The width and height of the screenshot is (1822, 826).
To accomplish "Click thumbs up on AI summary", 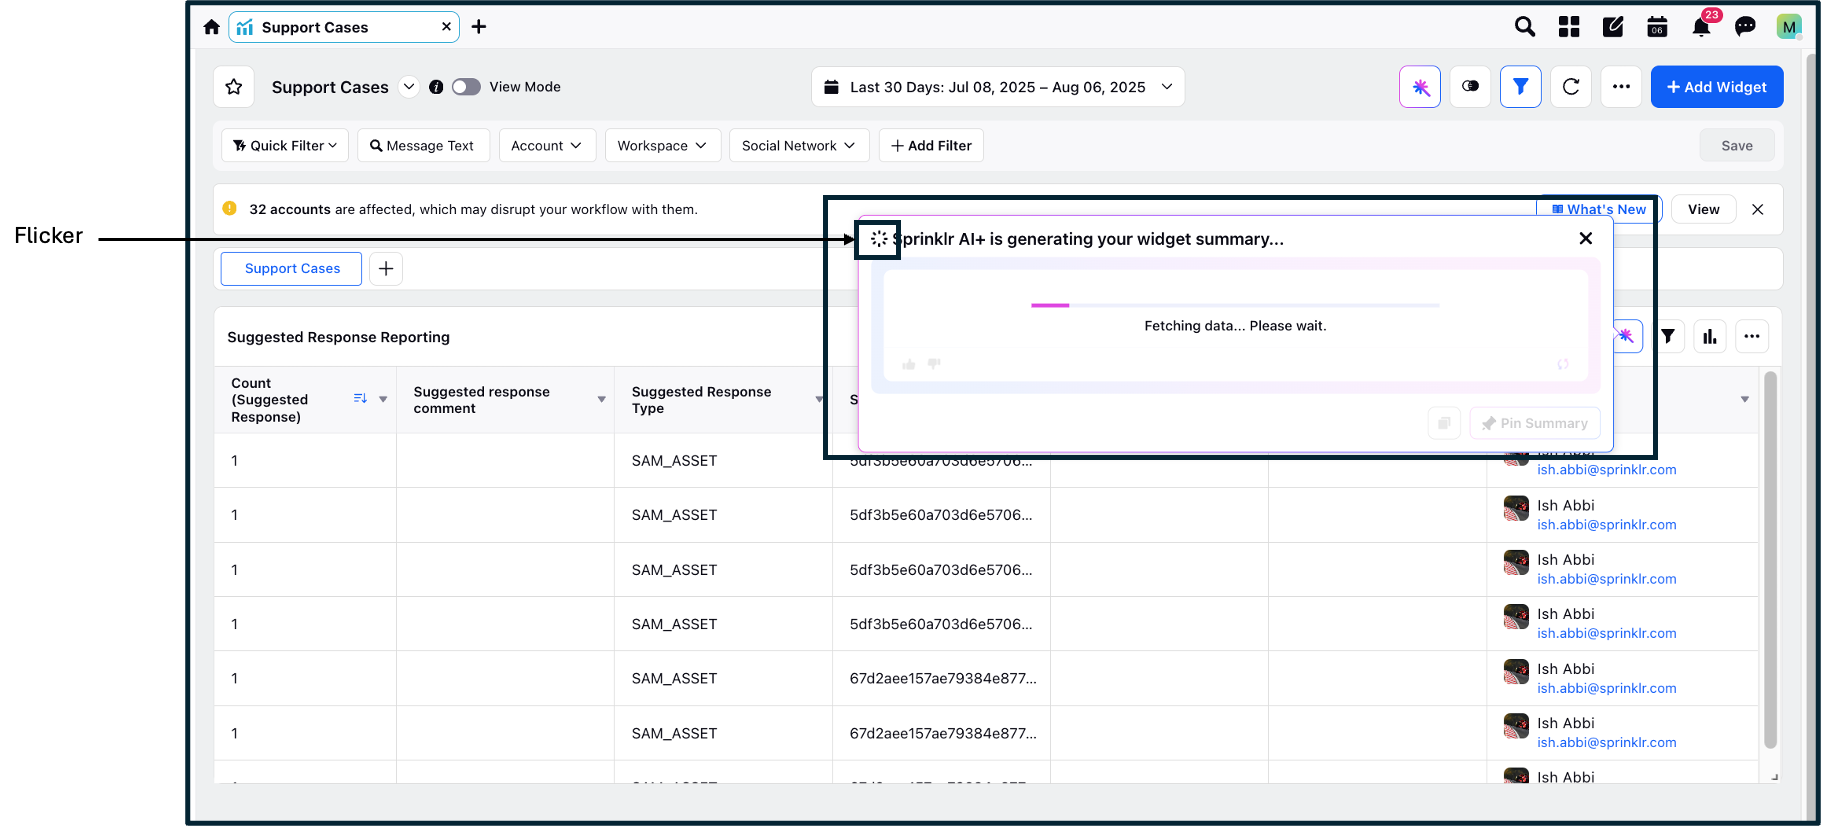I will point(909,364).
